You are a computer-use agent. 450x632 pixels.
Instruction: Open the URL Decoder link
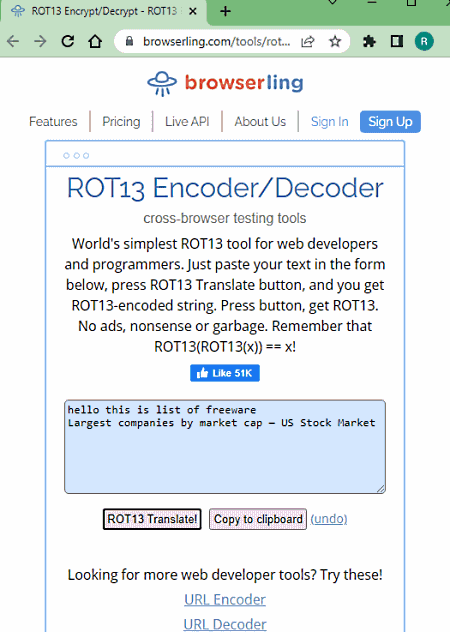225,624
